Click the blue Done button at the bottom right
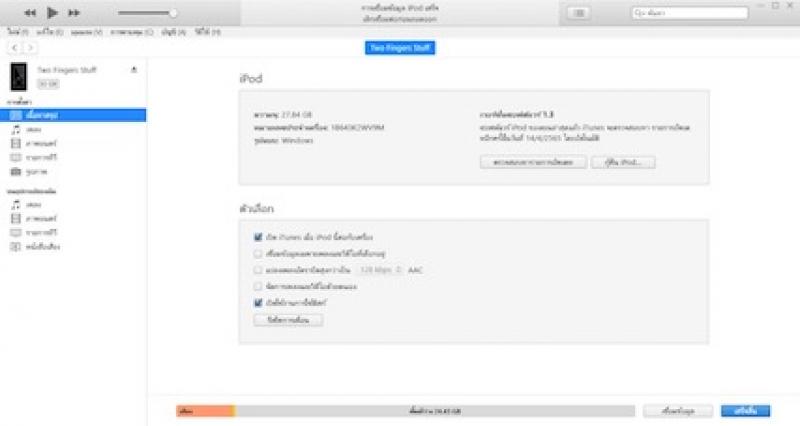 click(x=745, y=411)
